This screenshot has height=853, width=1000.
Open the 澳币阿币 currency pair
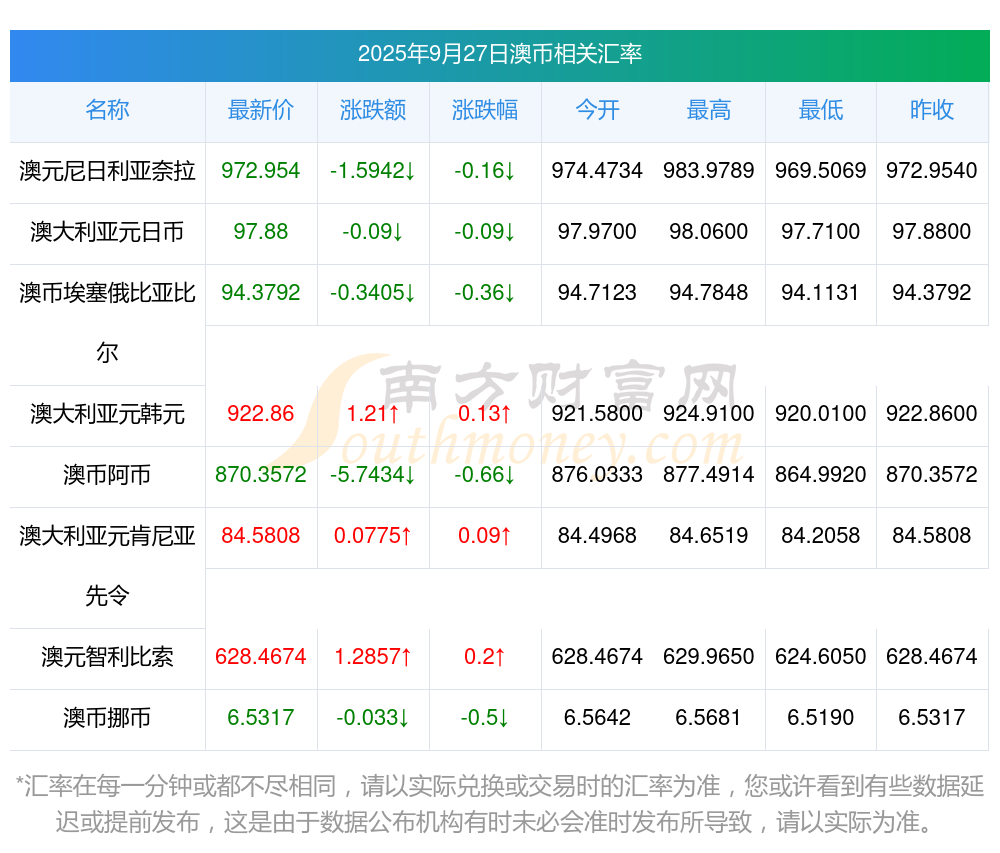pyautogui.click(x=107, y=475)
